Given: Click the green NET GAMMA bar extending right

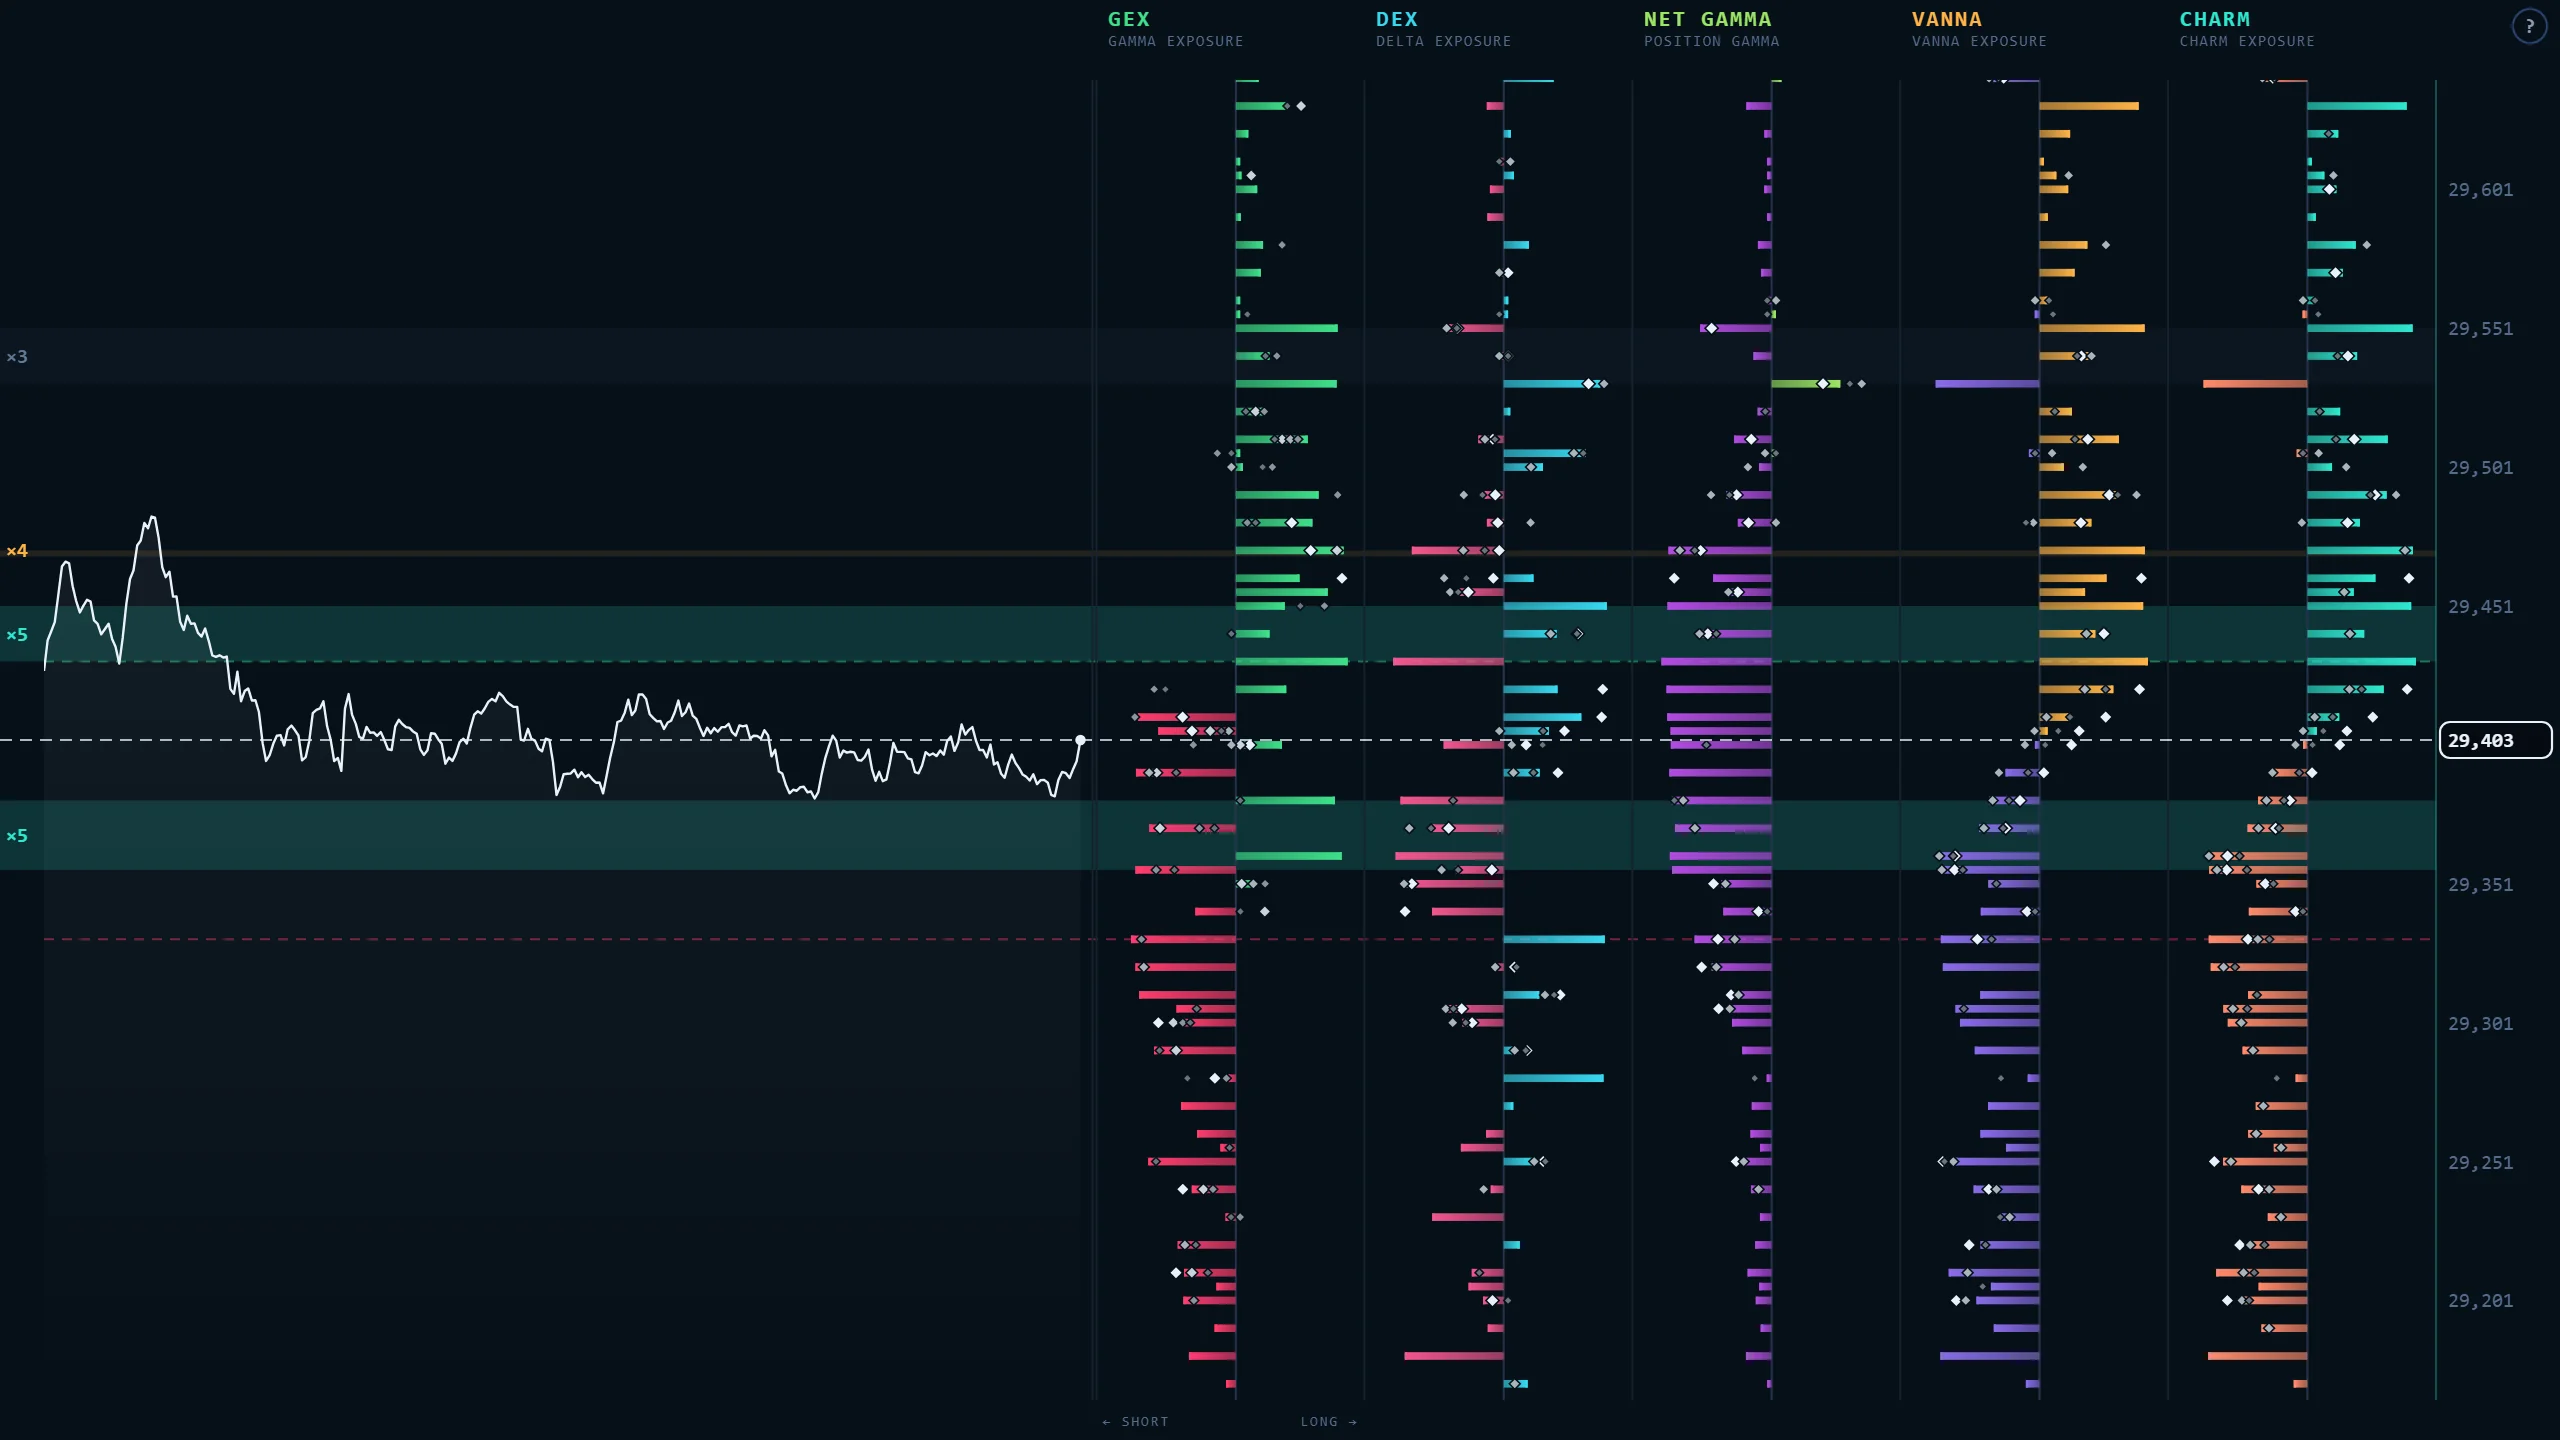Looking at the screenshot, I should (1806, 384).
